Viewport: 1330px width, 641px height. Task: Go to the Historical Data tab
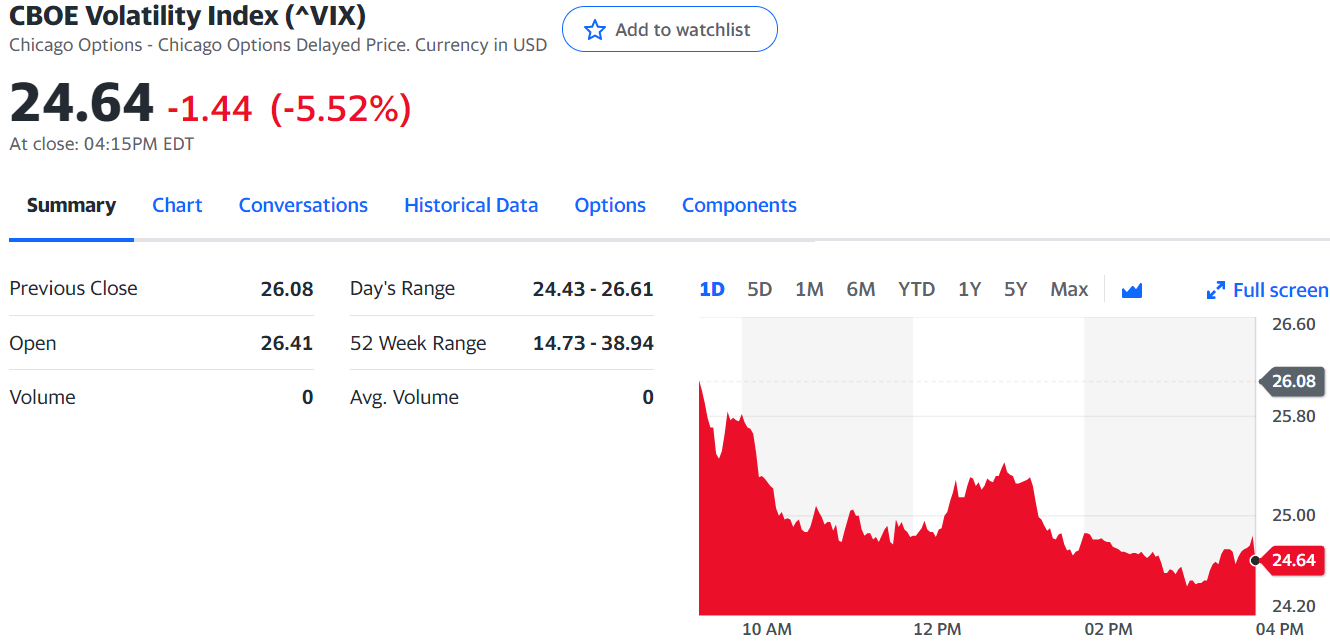click(471, 205)
